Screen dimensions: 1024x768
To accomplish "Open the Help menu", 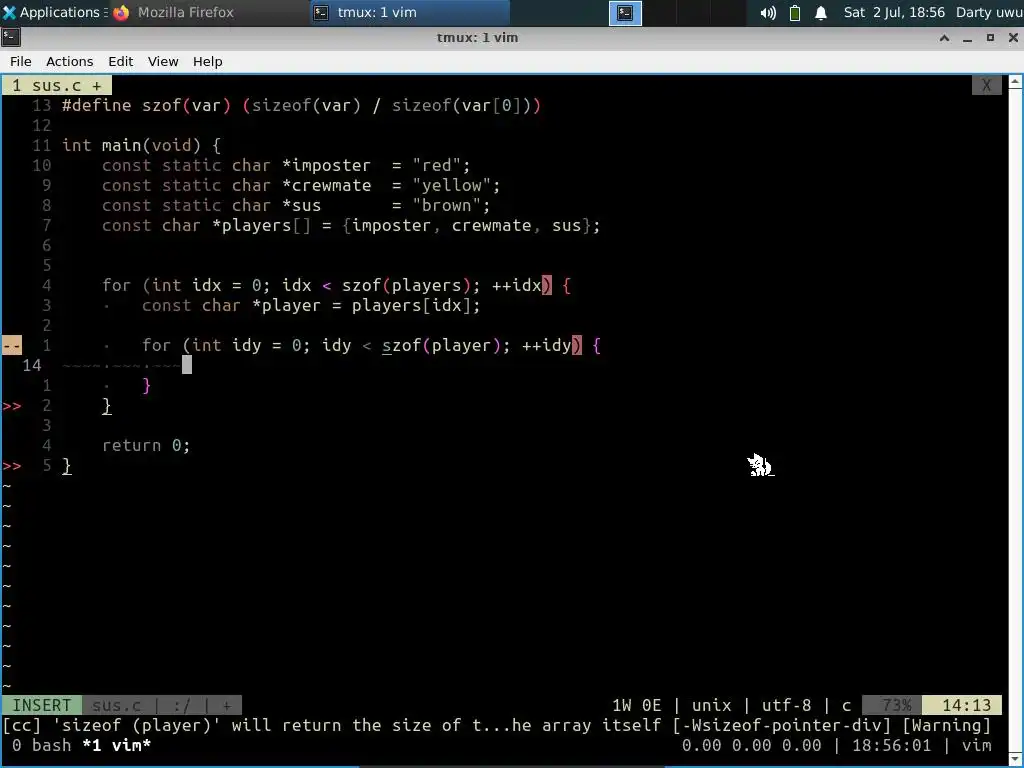I will coord(208,61).
